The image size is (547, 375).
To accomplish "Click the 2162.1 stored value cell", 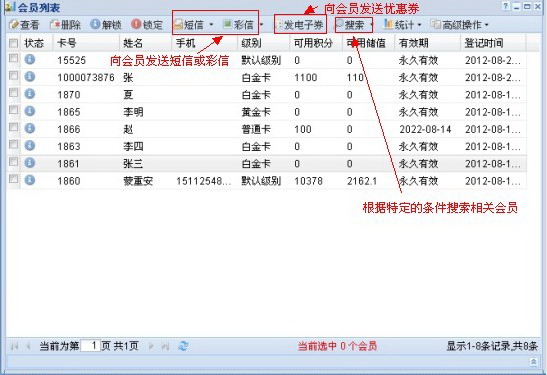I will coord(362,181).
